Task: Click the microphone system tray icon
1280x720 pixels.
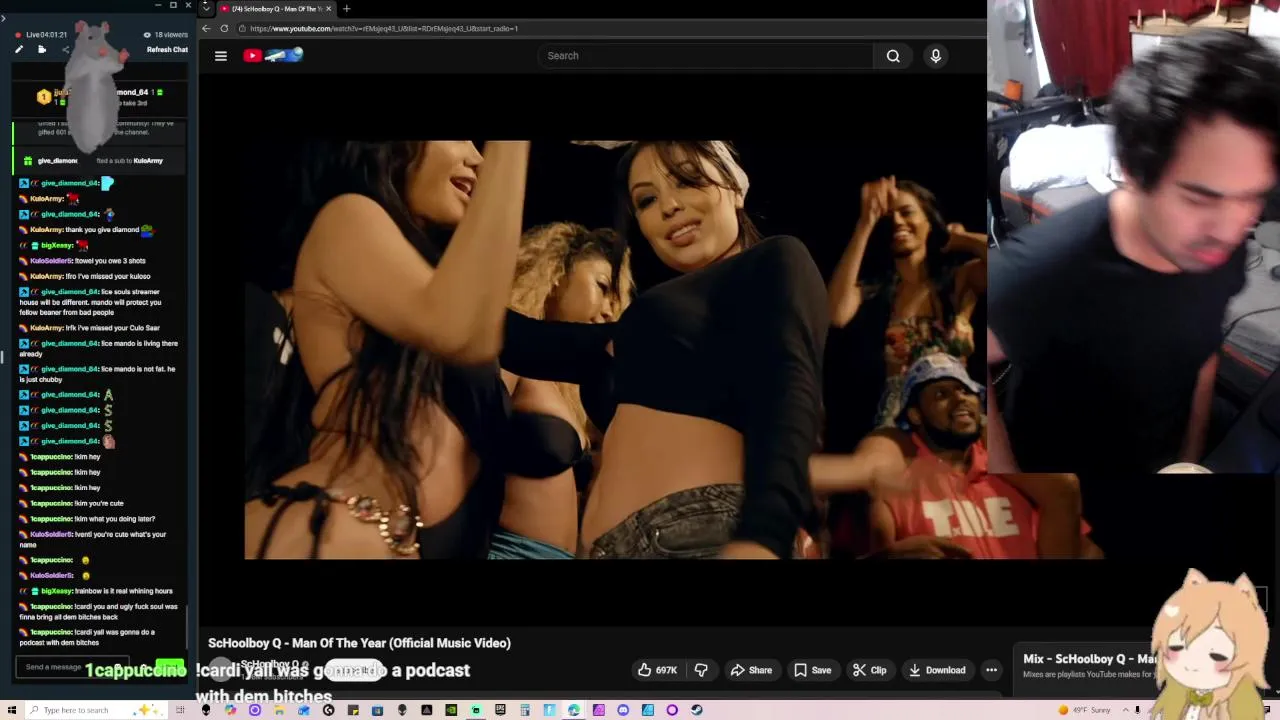Action: pyautogui.click(x=1137, y=710)
